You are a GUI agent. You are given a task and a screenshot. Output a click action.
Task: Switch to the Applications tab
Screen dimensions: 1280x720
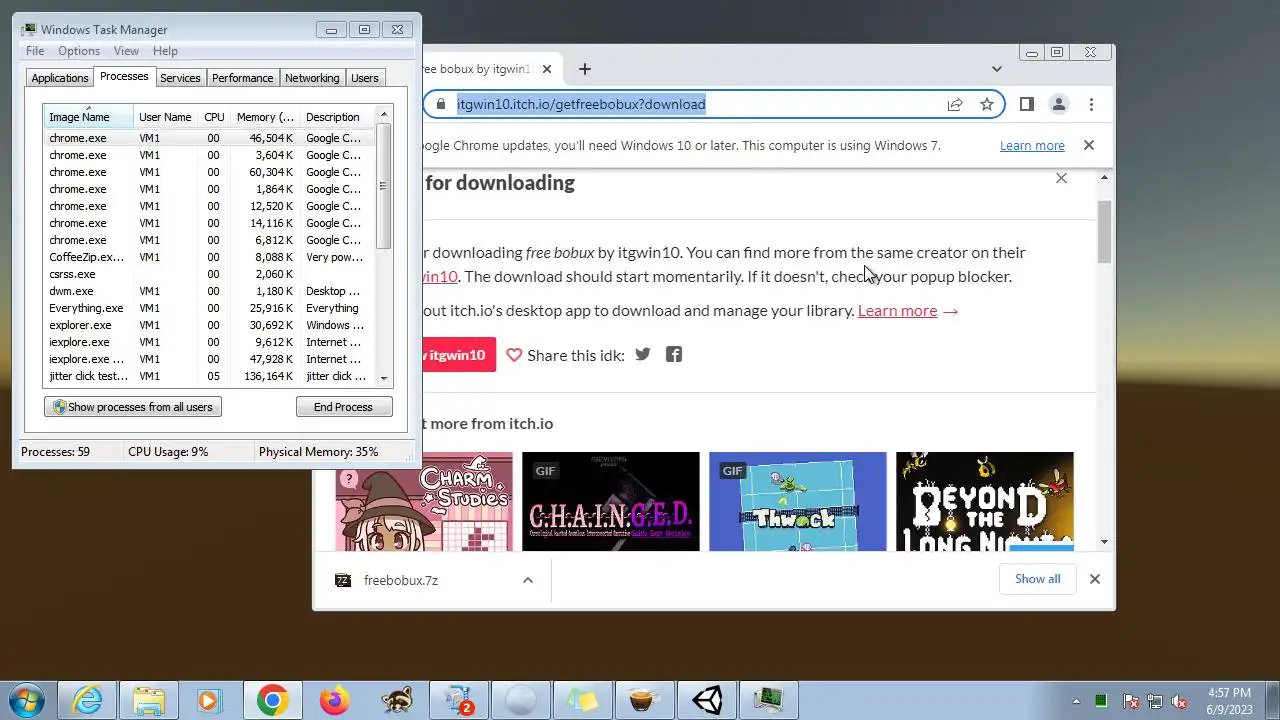click(60, 78)
